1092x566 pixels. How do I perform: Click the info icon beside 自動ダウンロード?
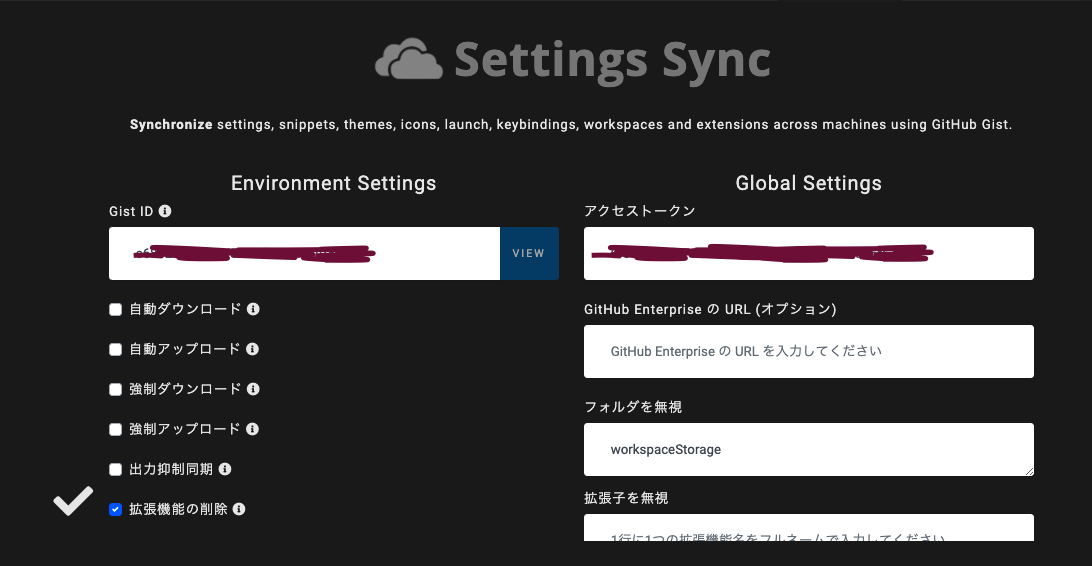(x=254, y=308)
